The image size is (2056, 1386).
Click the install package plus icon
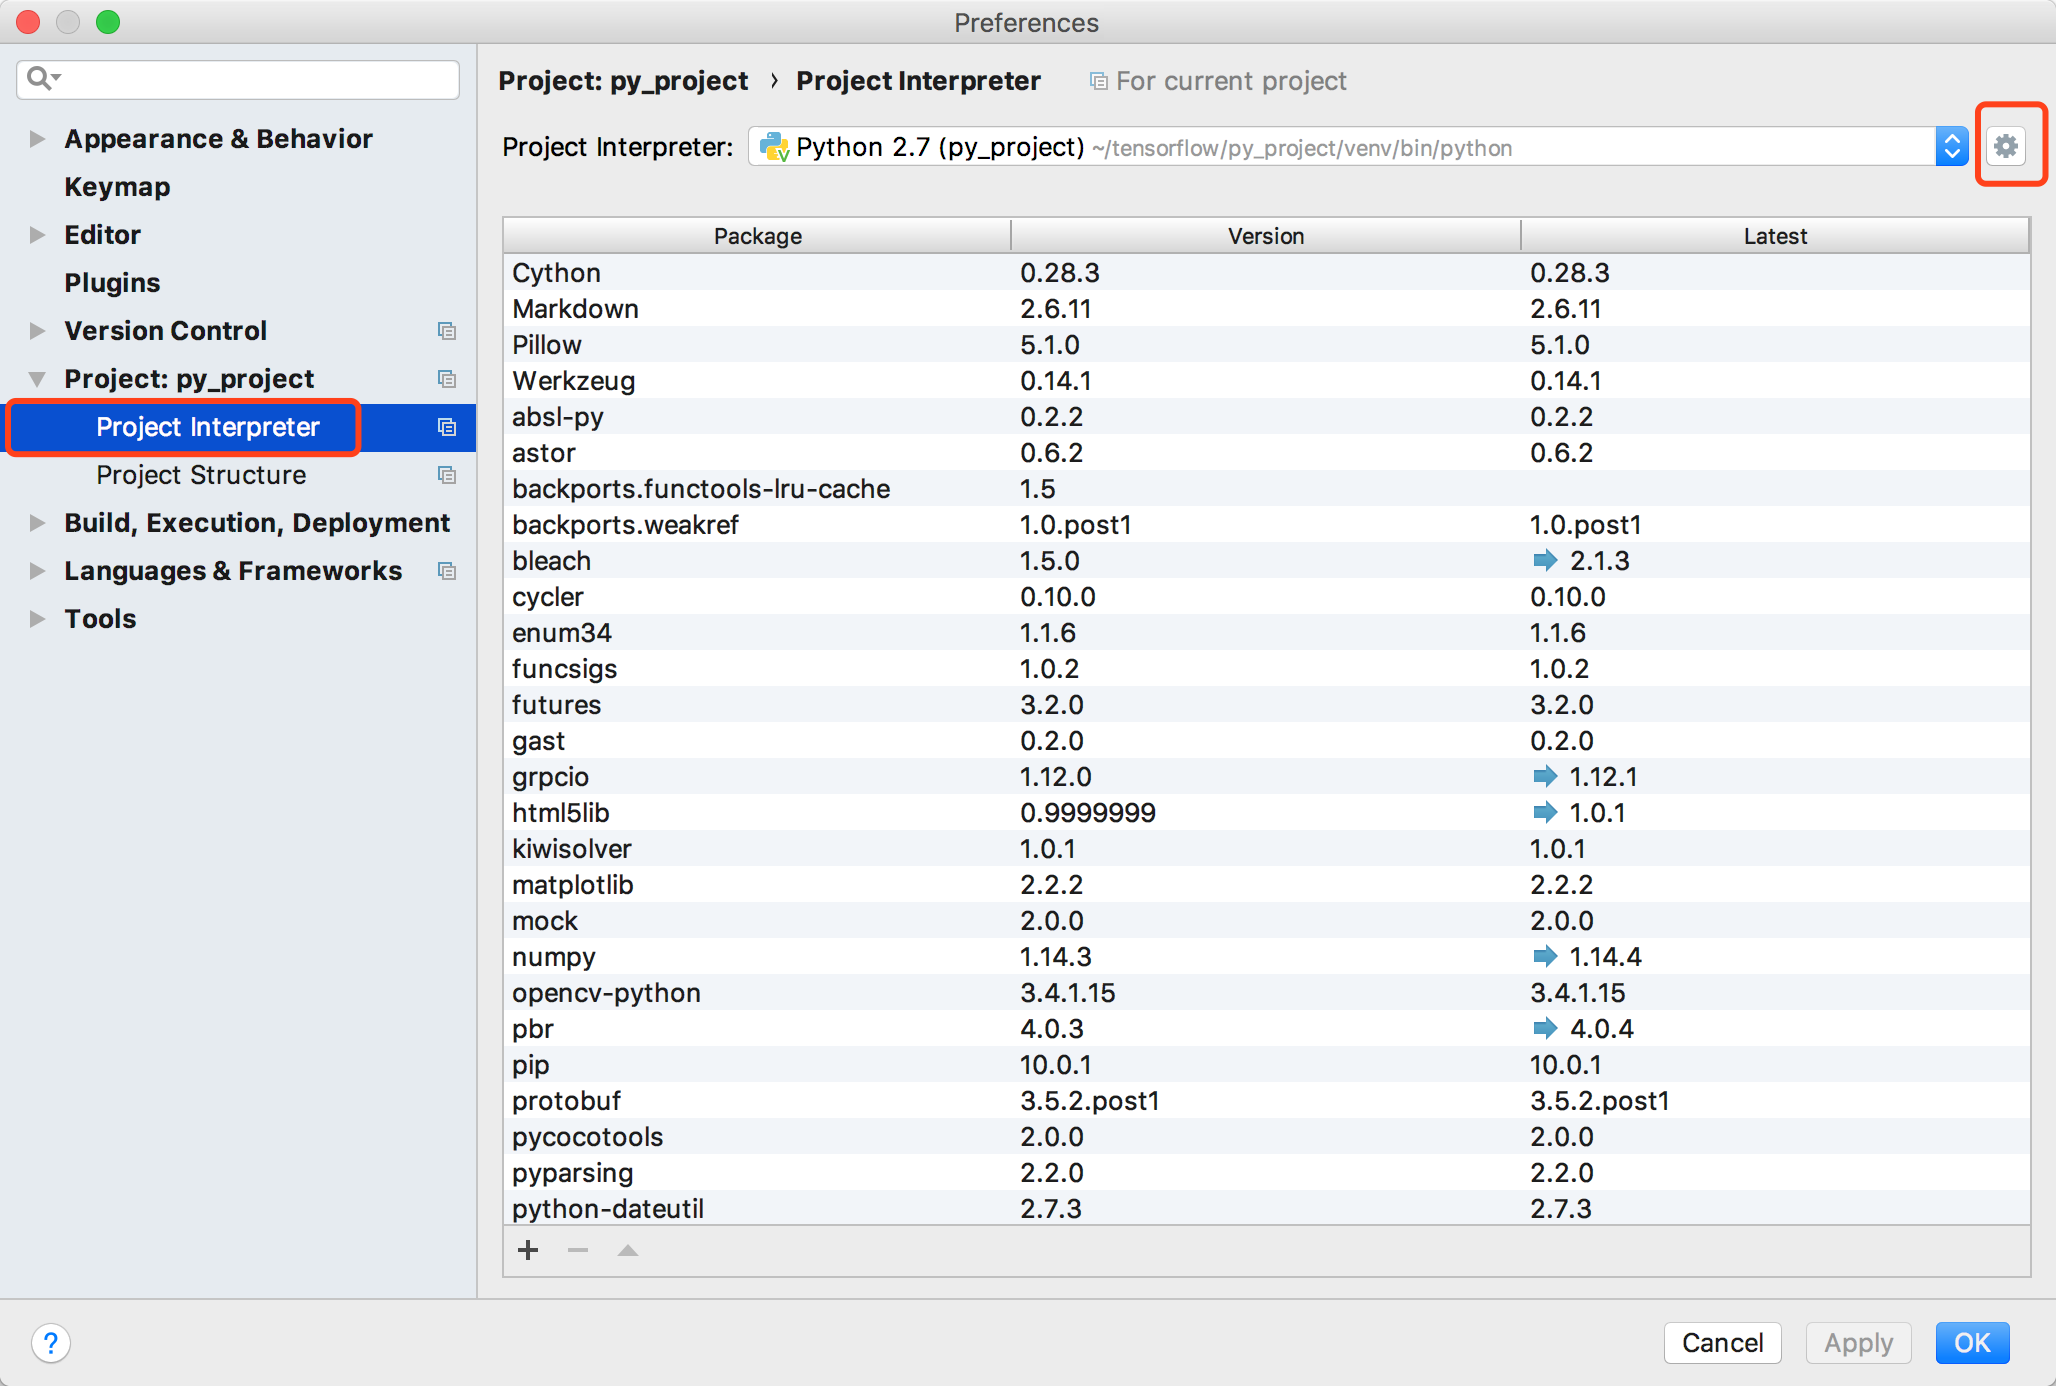pos(528,1250)
